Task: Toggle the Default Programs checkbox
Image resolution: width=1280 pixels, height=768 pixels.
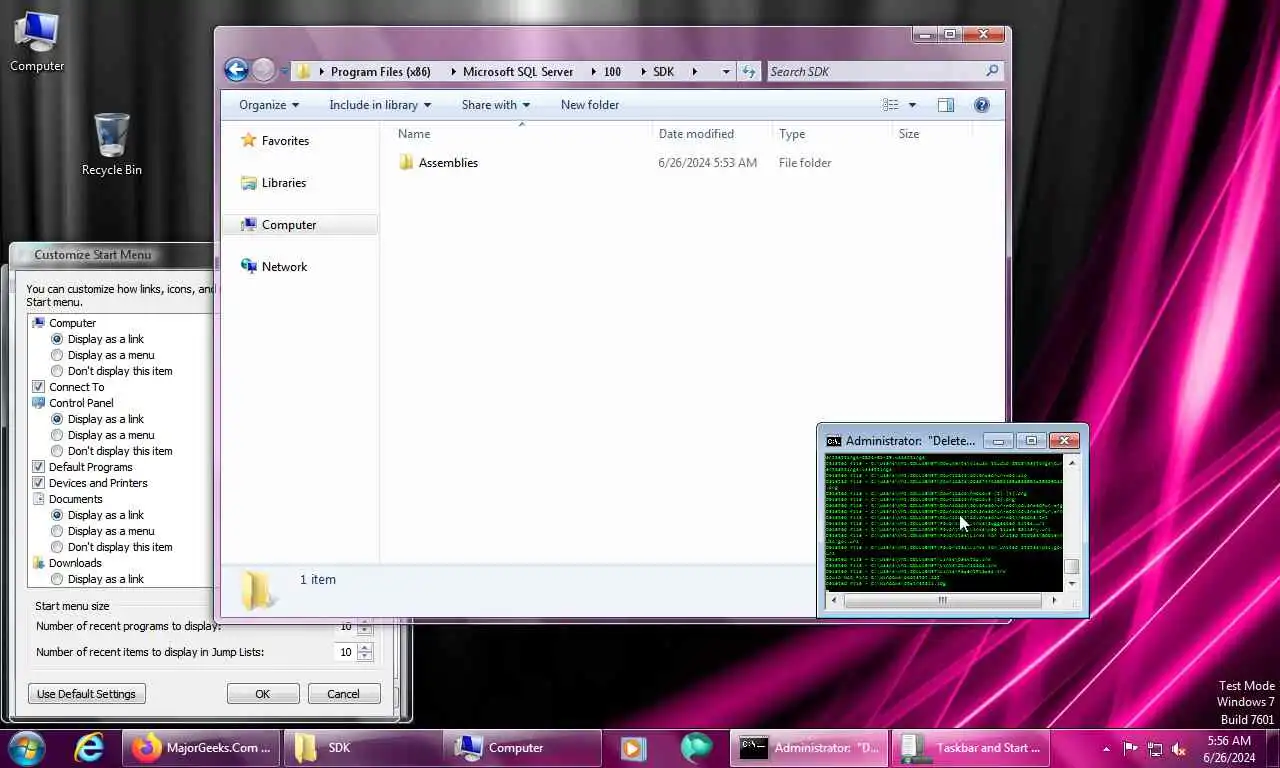Action: coord(39,467)
